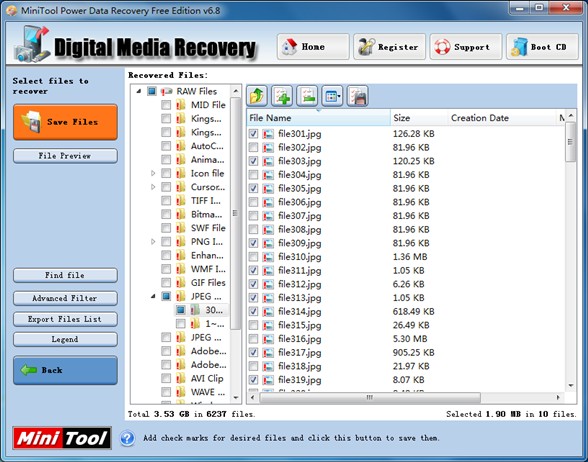Click the remove files with minus icon
The height and width of the screenshot is (462, 588).
pyautogui.click(x=307, y=96)
